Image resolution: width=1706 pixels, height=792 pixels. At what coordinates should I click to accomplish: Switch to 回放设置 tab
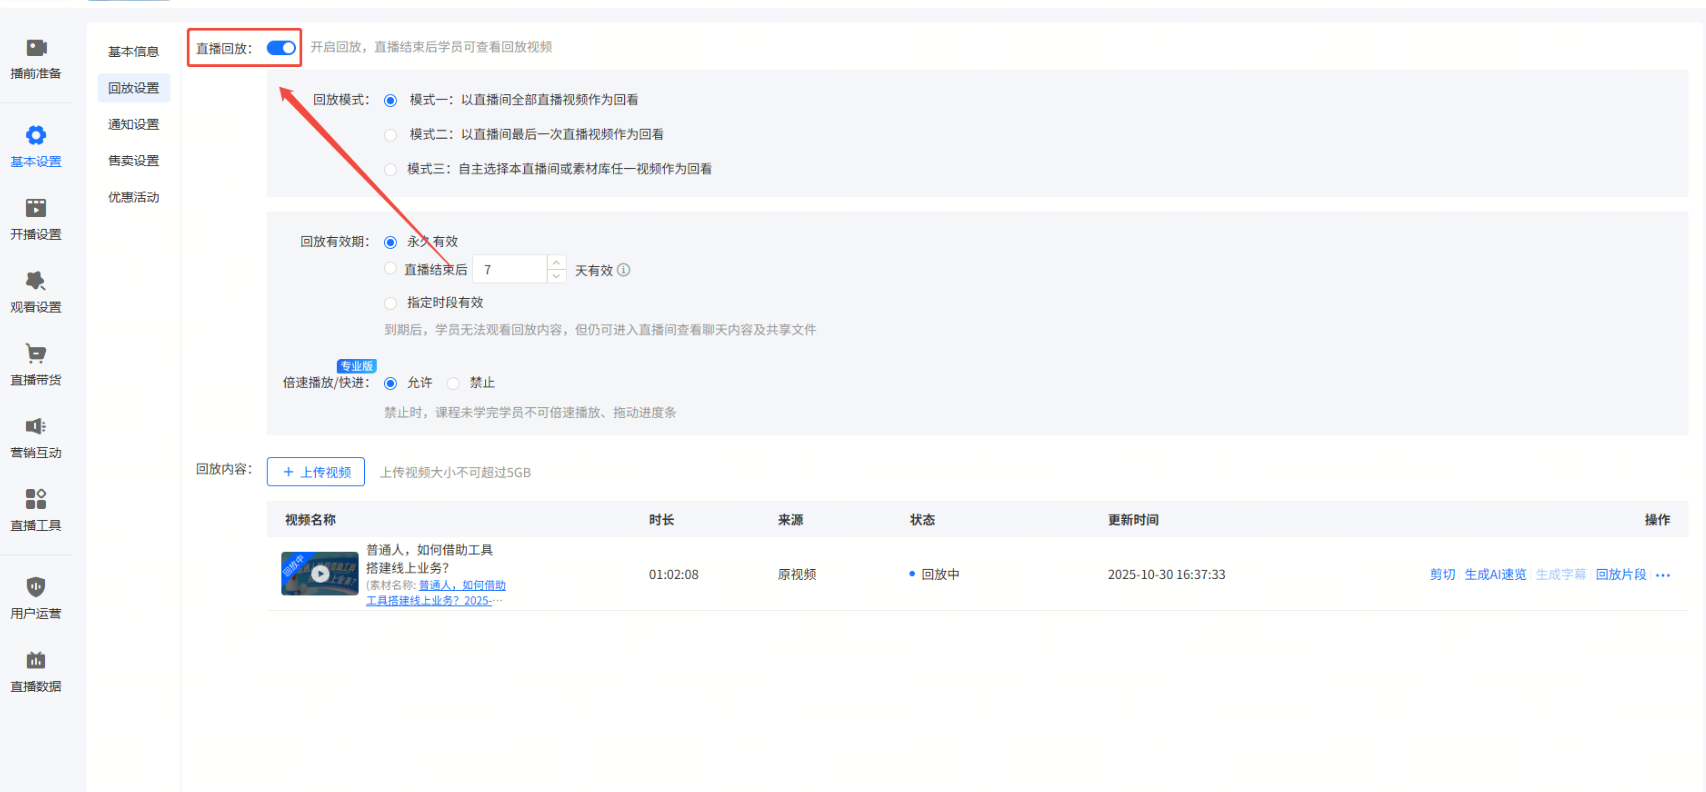[x=134, y=88]
